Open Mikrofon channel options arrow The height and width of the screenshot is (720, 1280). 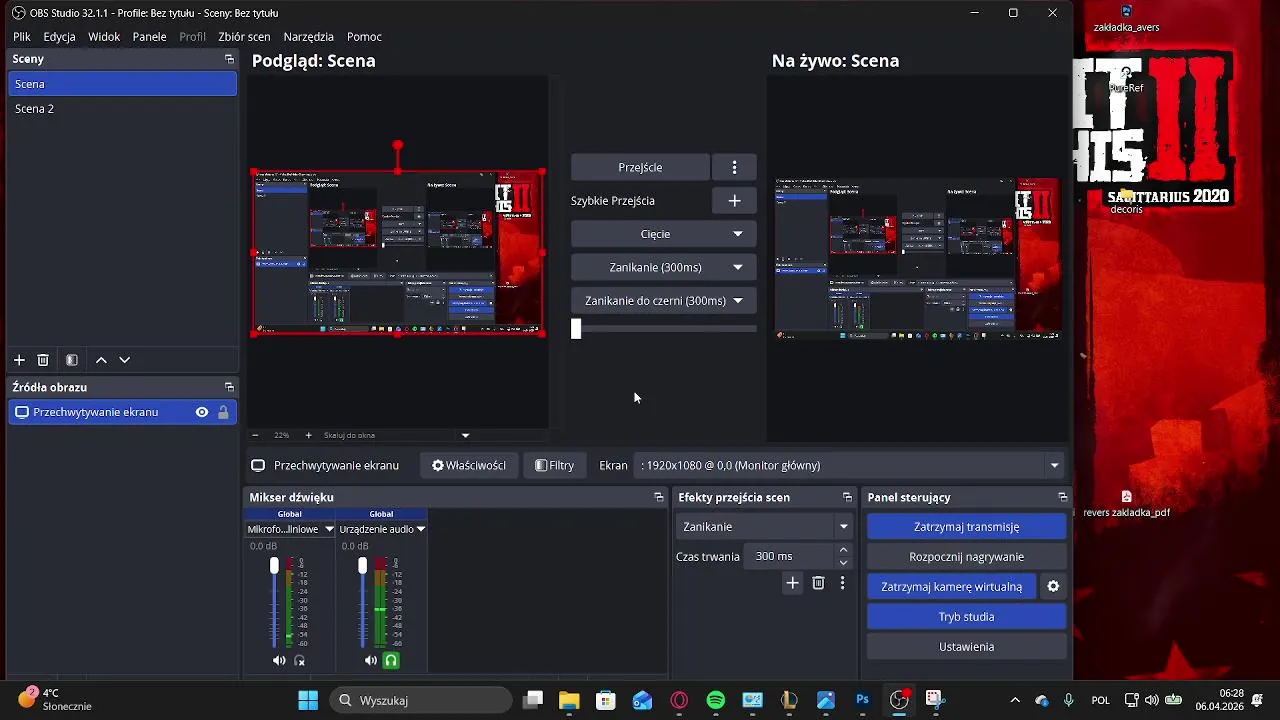[x=329, y=529]
